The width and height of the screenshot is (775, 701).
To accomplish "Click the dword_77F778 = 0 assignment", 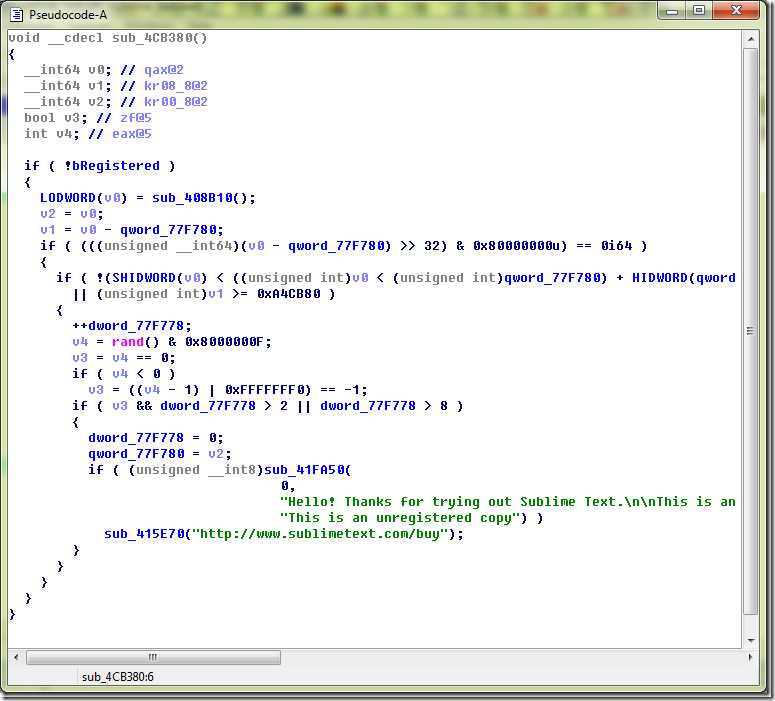I will 156,438.
